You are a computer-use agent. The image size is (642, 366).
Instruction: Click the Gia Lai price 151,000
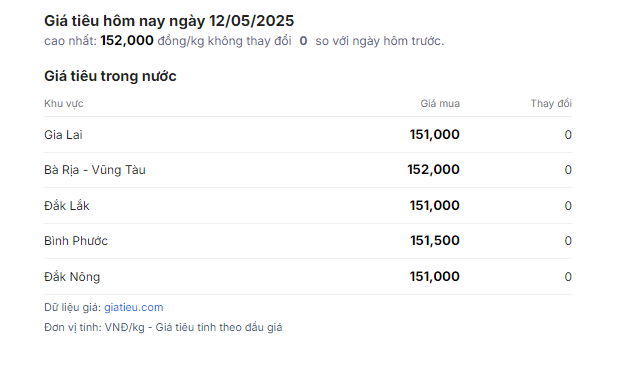(435, 135)
